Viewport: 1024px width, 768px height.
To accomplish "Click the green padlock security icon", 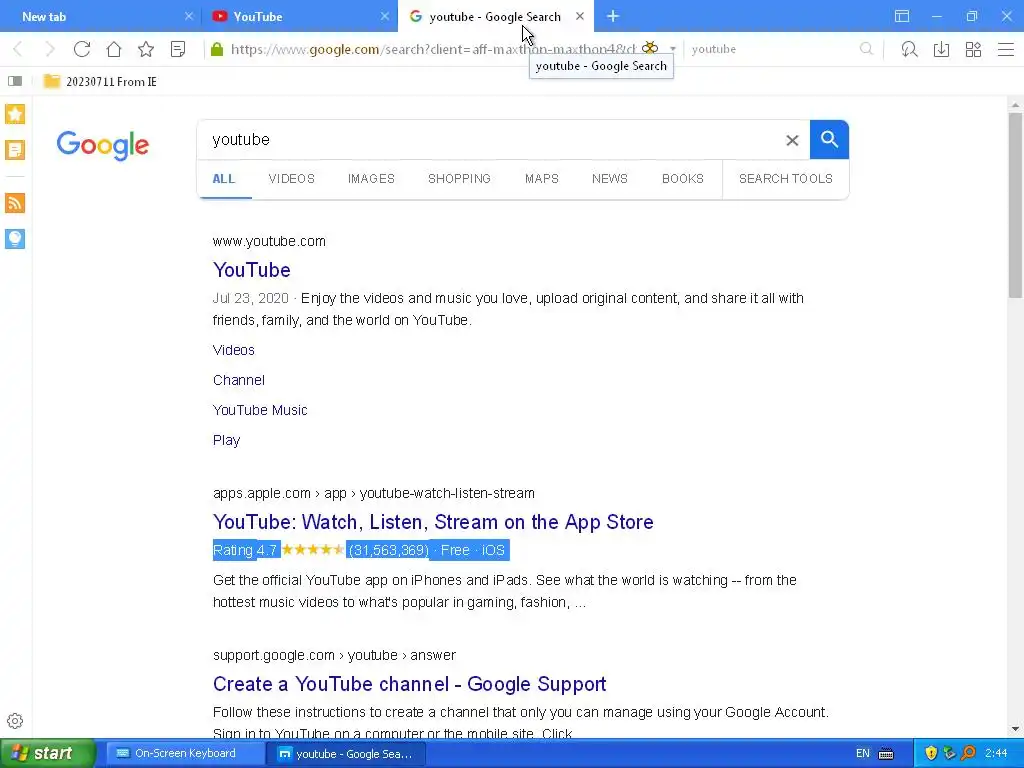I will point(217,49).
